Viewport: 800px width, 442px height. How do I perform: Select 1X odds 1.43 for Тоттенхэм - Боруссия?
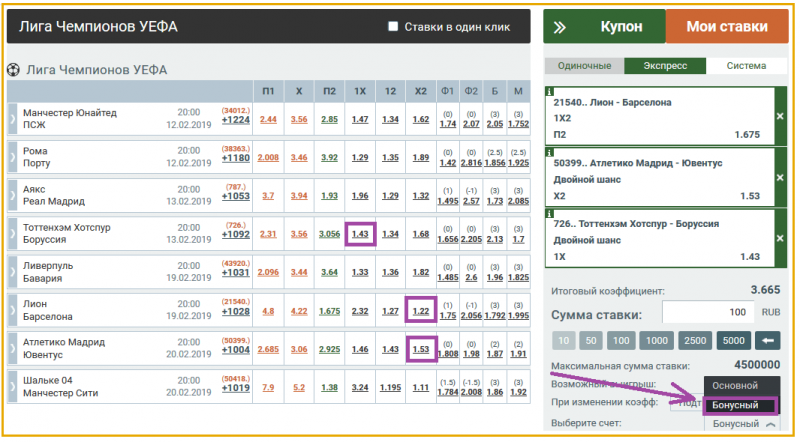[x=360, y=234]
